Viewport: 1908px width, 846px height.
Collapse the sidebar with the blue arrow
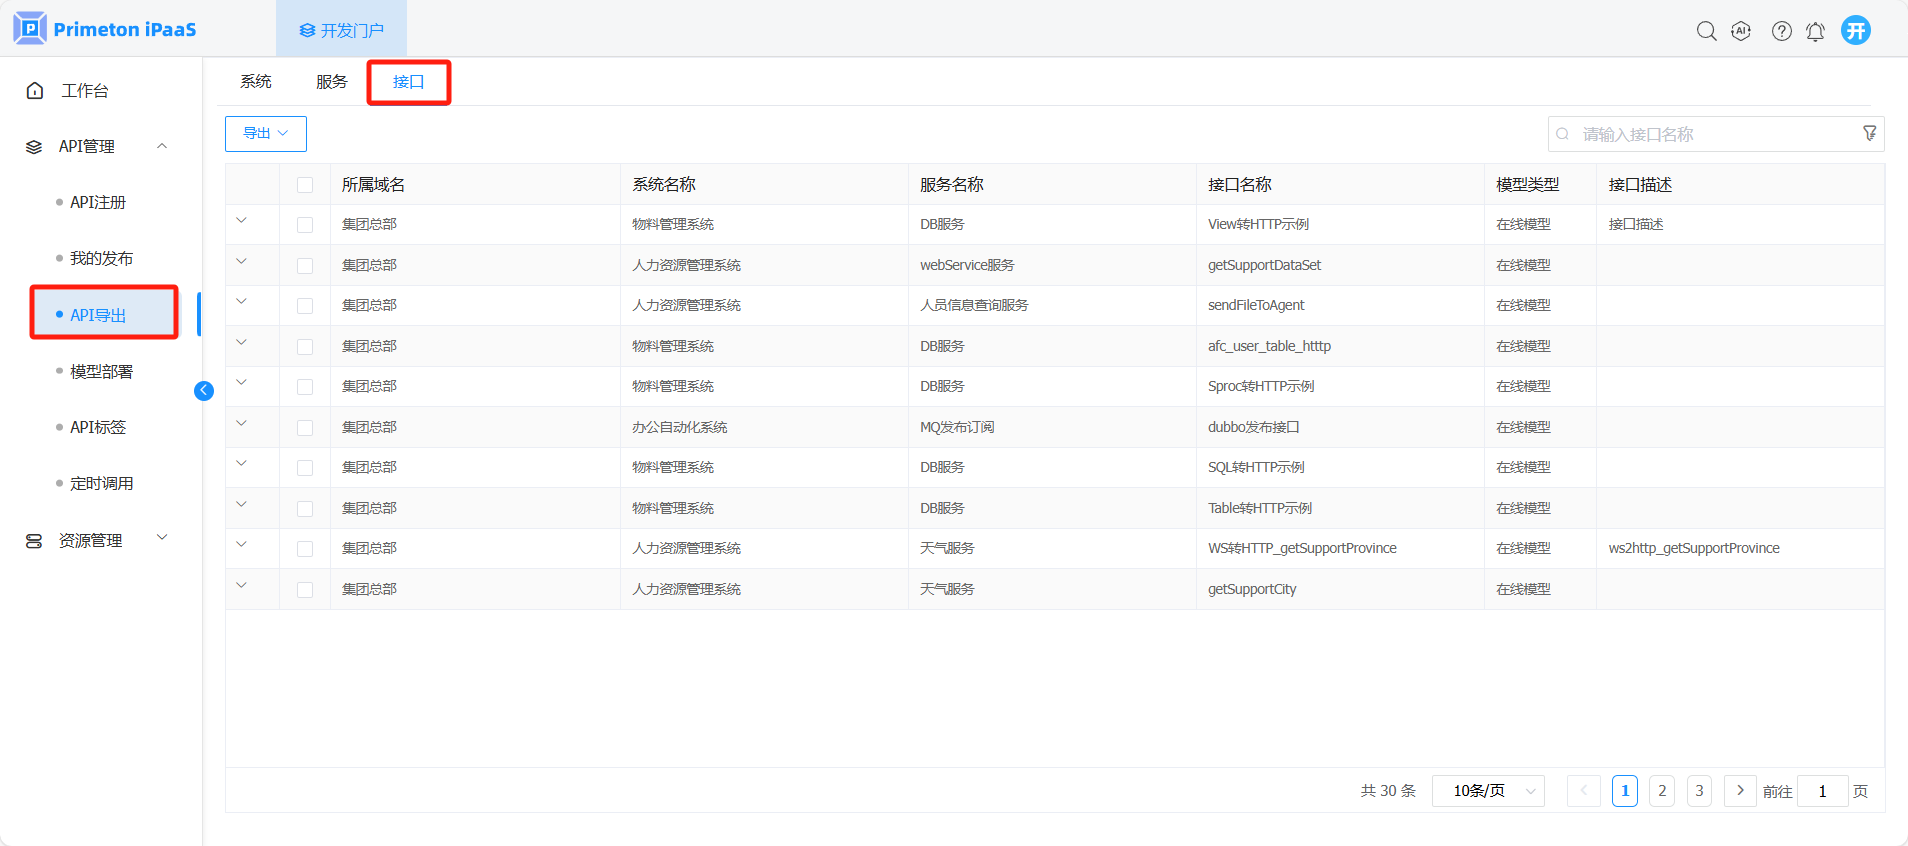coord(204,391)
